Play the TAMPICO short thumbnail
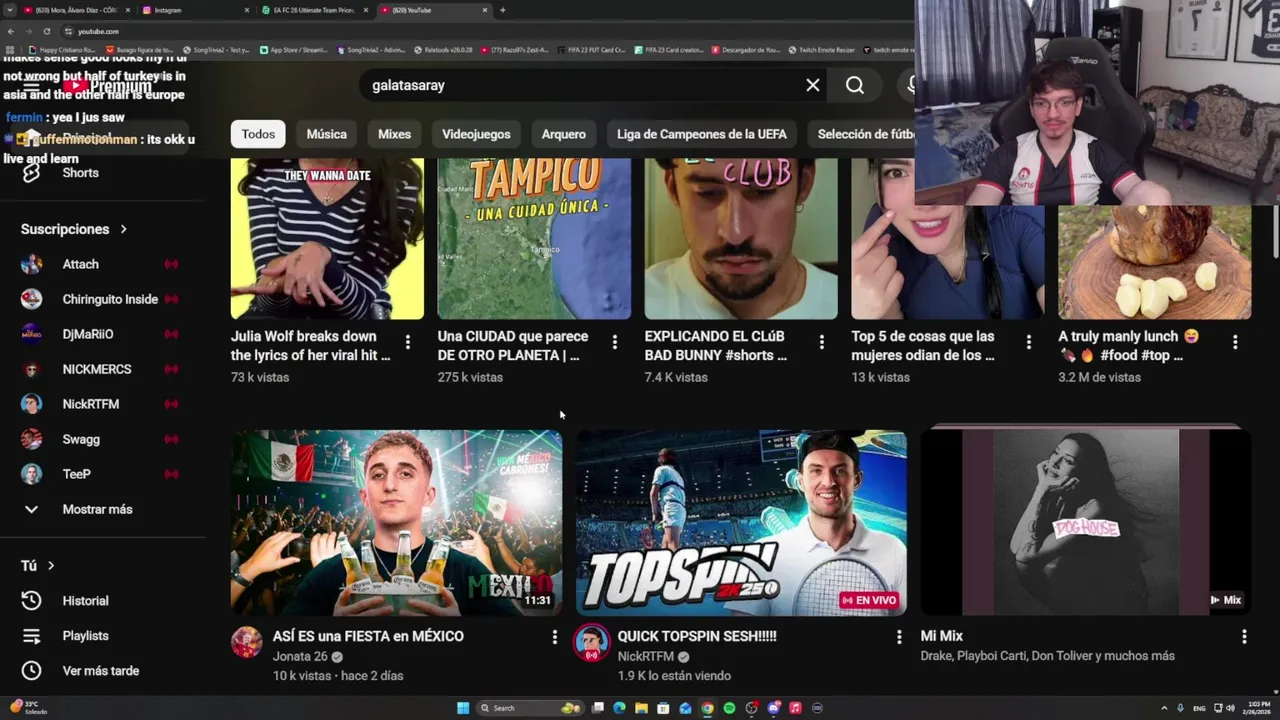The height and width of the screenshot is (720, 1280). pyautogui.click(x=534, y=238)
